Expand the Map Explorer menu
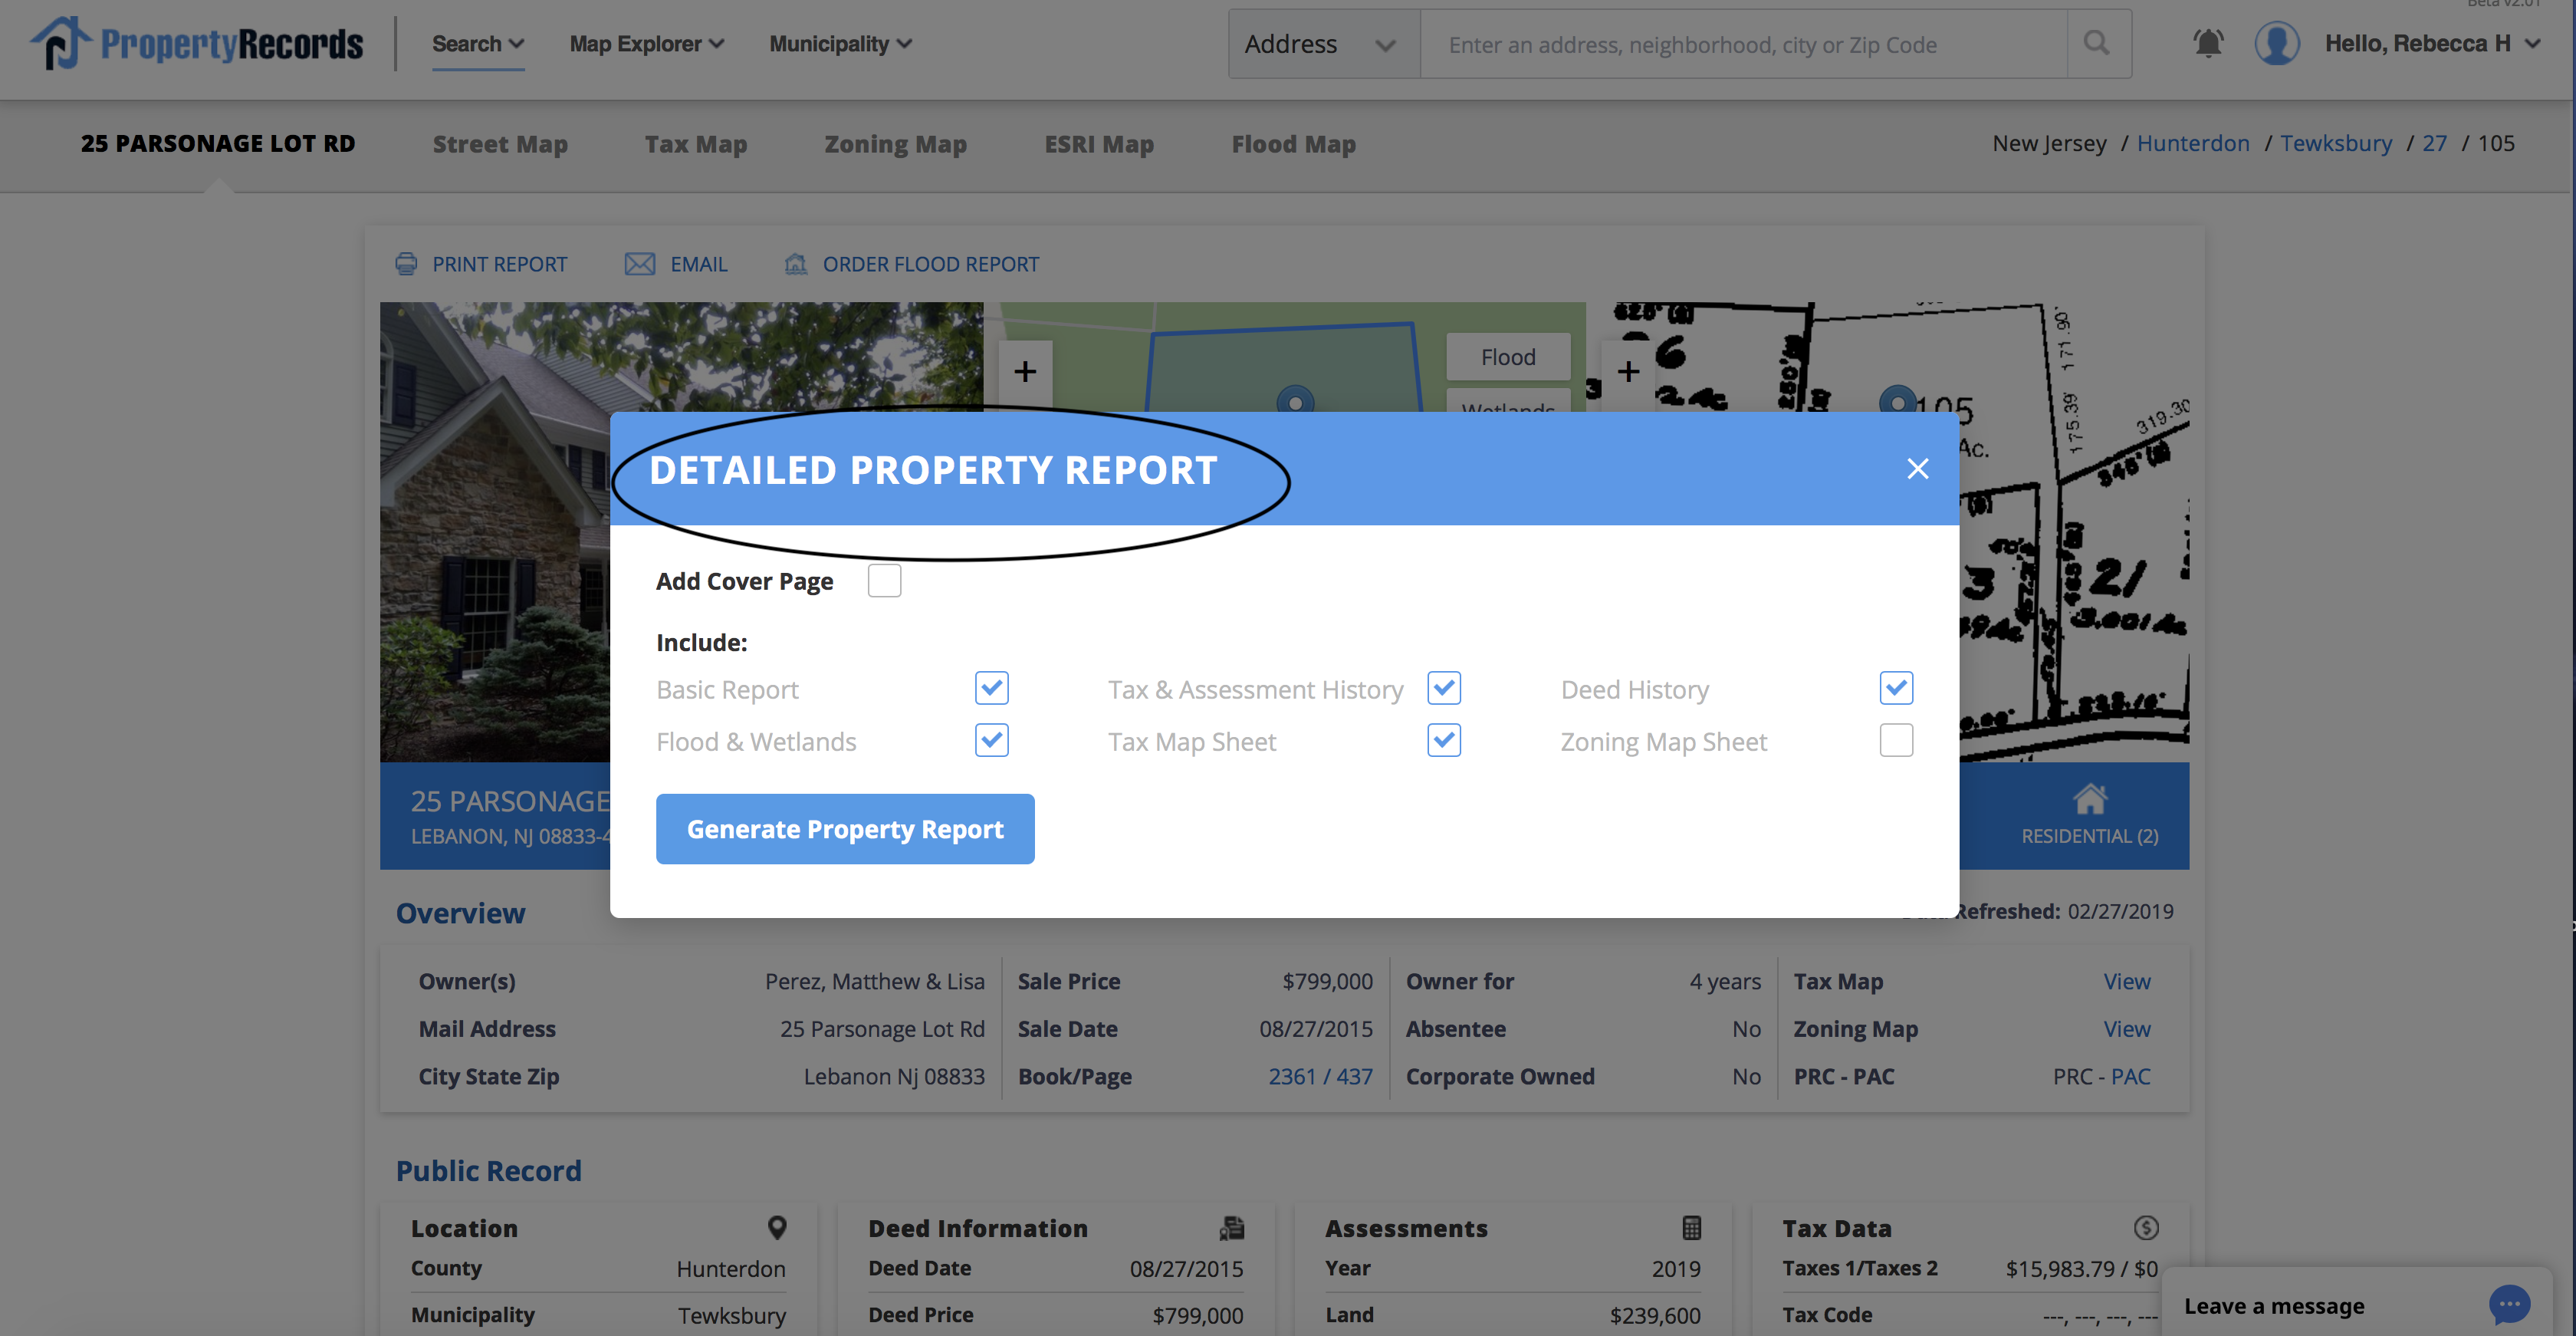The image size is (2576, 1336). [x=646, y=44]
